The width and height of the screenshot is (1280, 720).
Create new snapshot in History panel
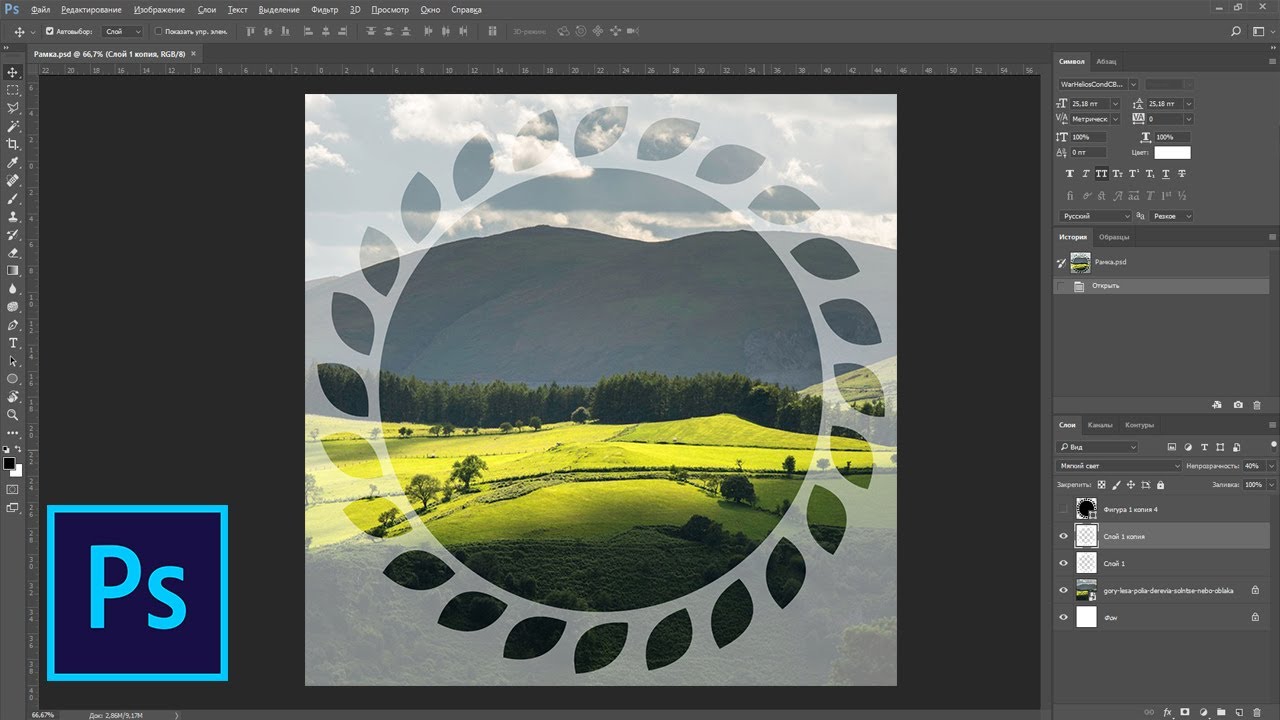click(1238, 405)
